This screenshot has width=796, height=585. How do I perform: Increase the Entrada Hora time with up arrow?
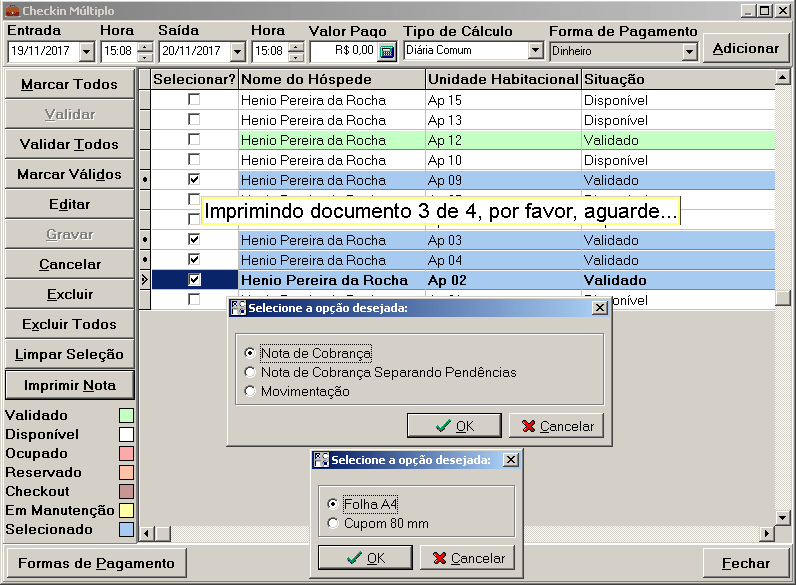[x=145, y=47]
